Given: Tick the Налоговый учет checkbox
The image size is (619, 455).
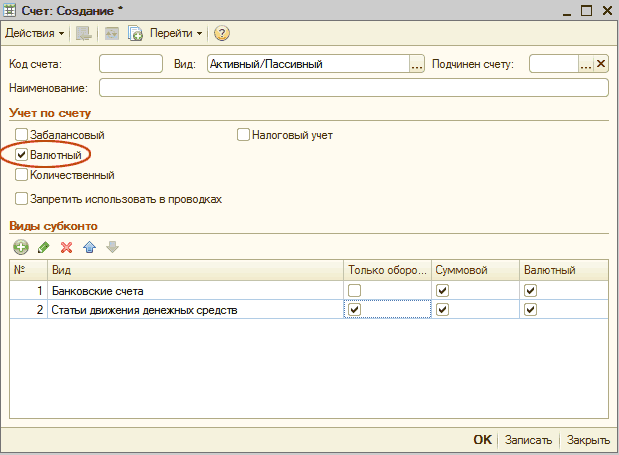Looking at the screenshot, I should (x=243, y=135).
